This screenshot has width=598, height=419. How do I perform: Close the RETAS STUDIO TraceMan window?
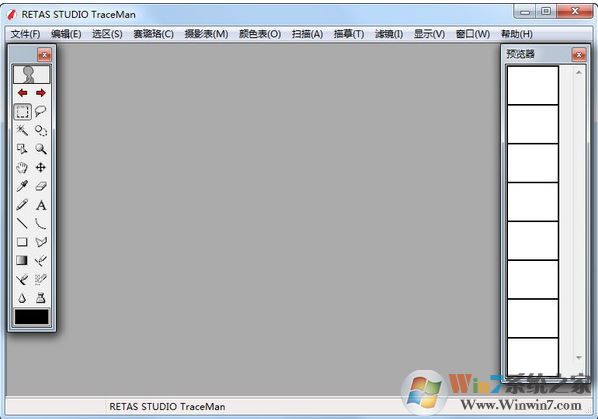click(x=575, y=12)
